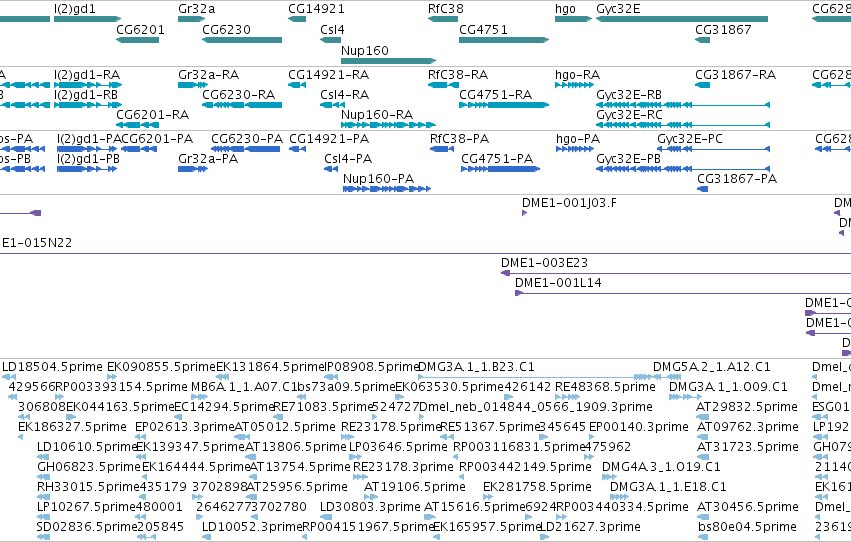Image resolution: width=851 pixels, height=542 pixels.
Task: Select the AT29832.5prime EST label
Action: pos(747,407)
